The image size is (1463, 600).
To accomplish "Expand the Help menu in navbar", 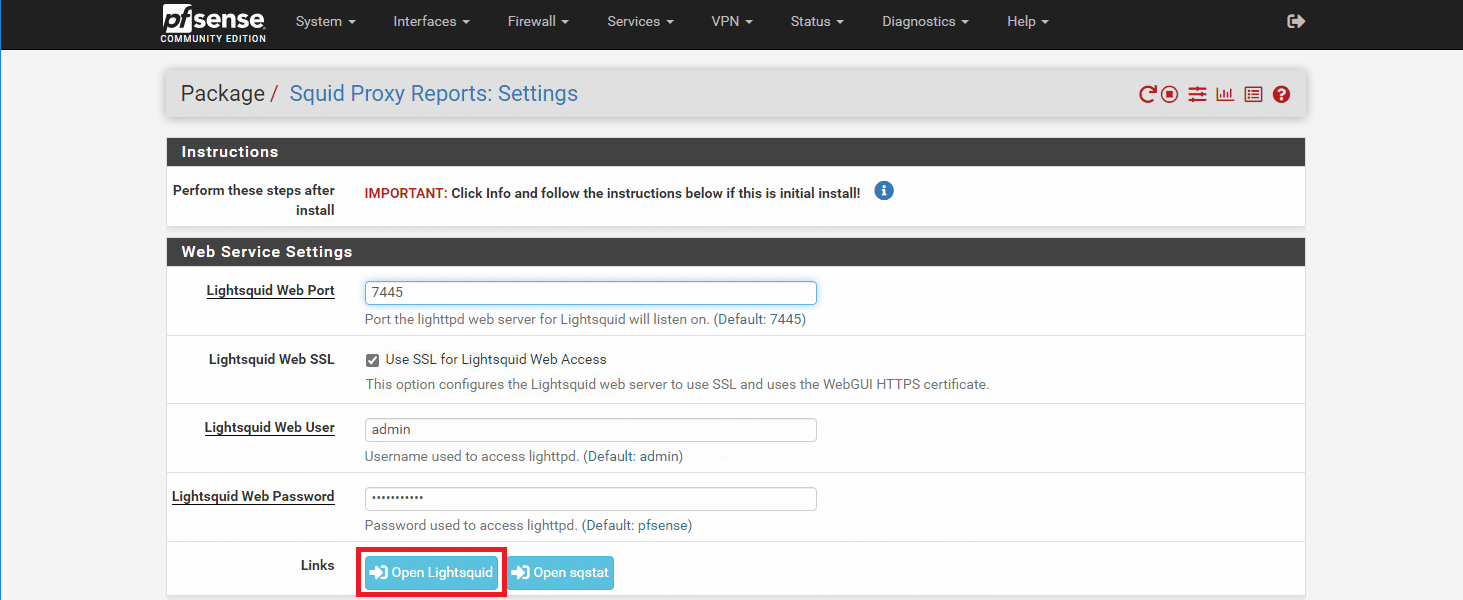I will click(x=1028, y=21).
